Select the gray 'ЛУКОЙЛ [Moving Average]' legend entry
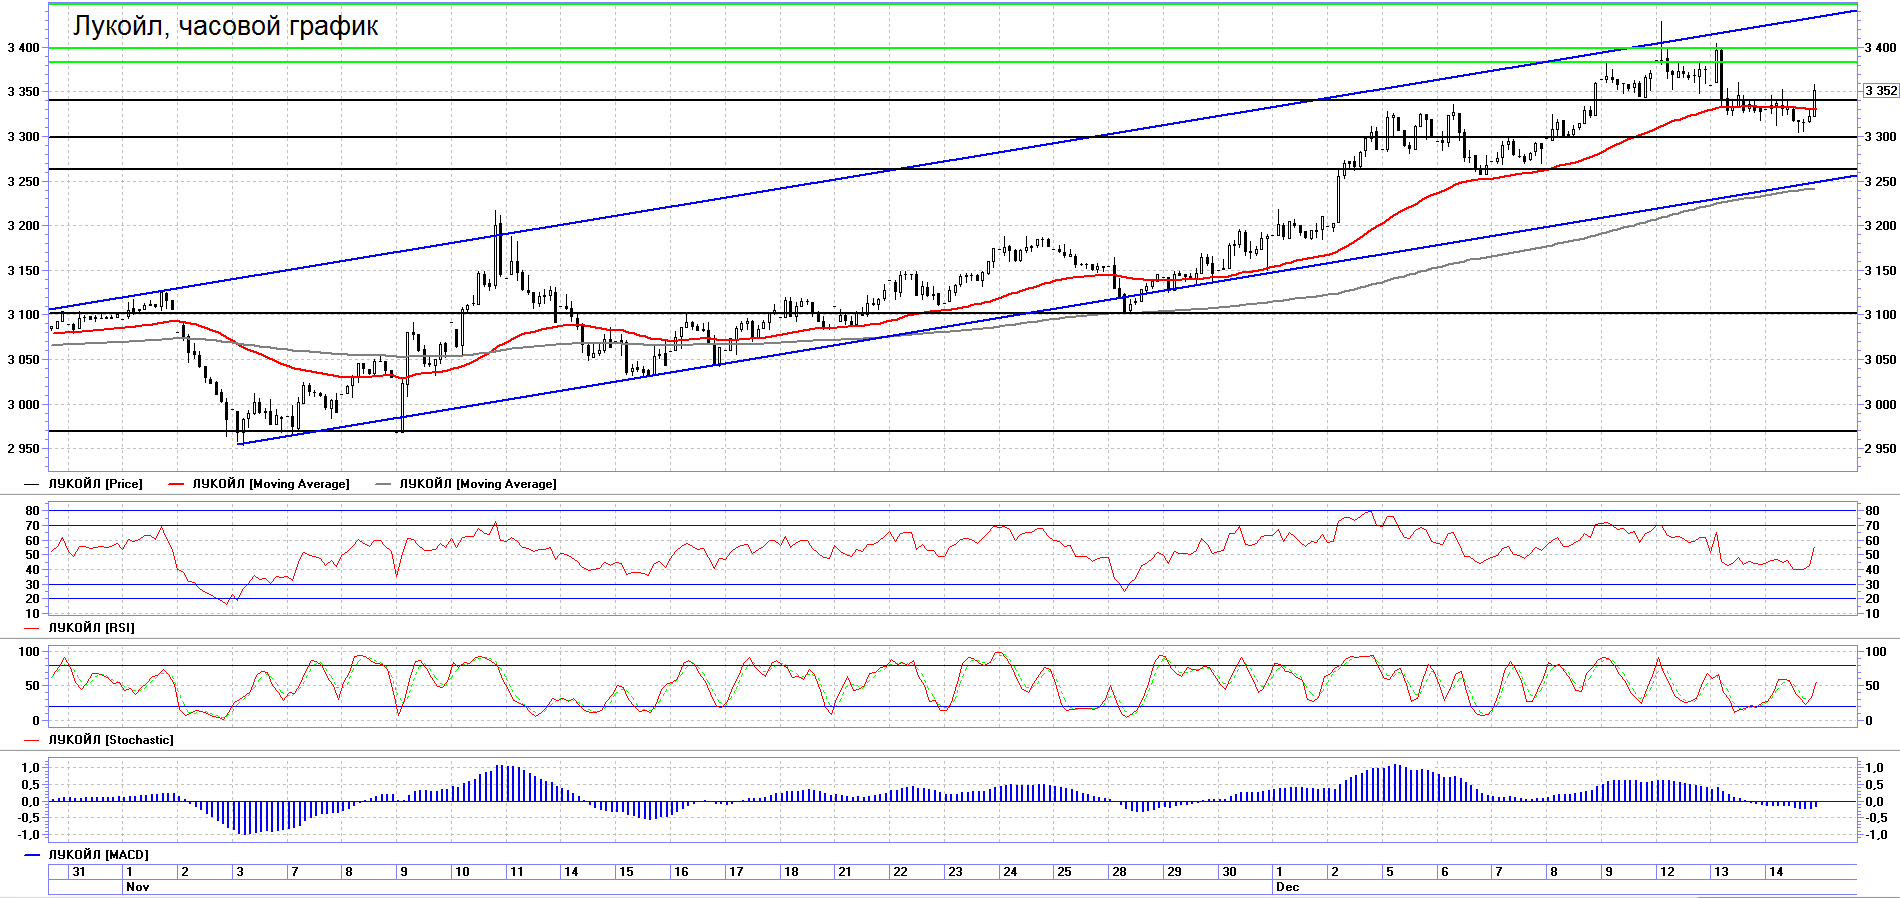 (x=466, y=484)
